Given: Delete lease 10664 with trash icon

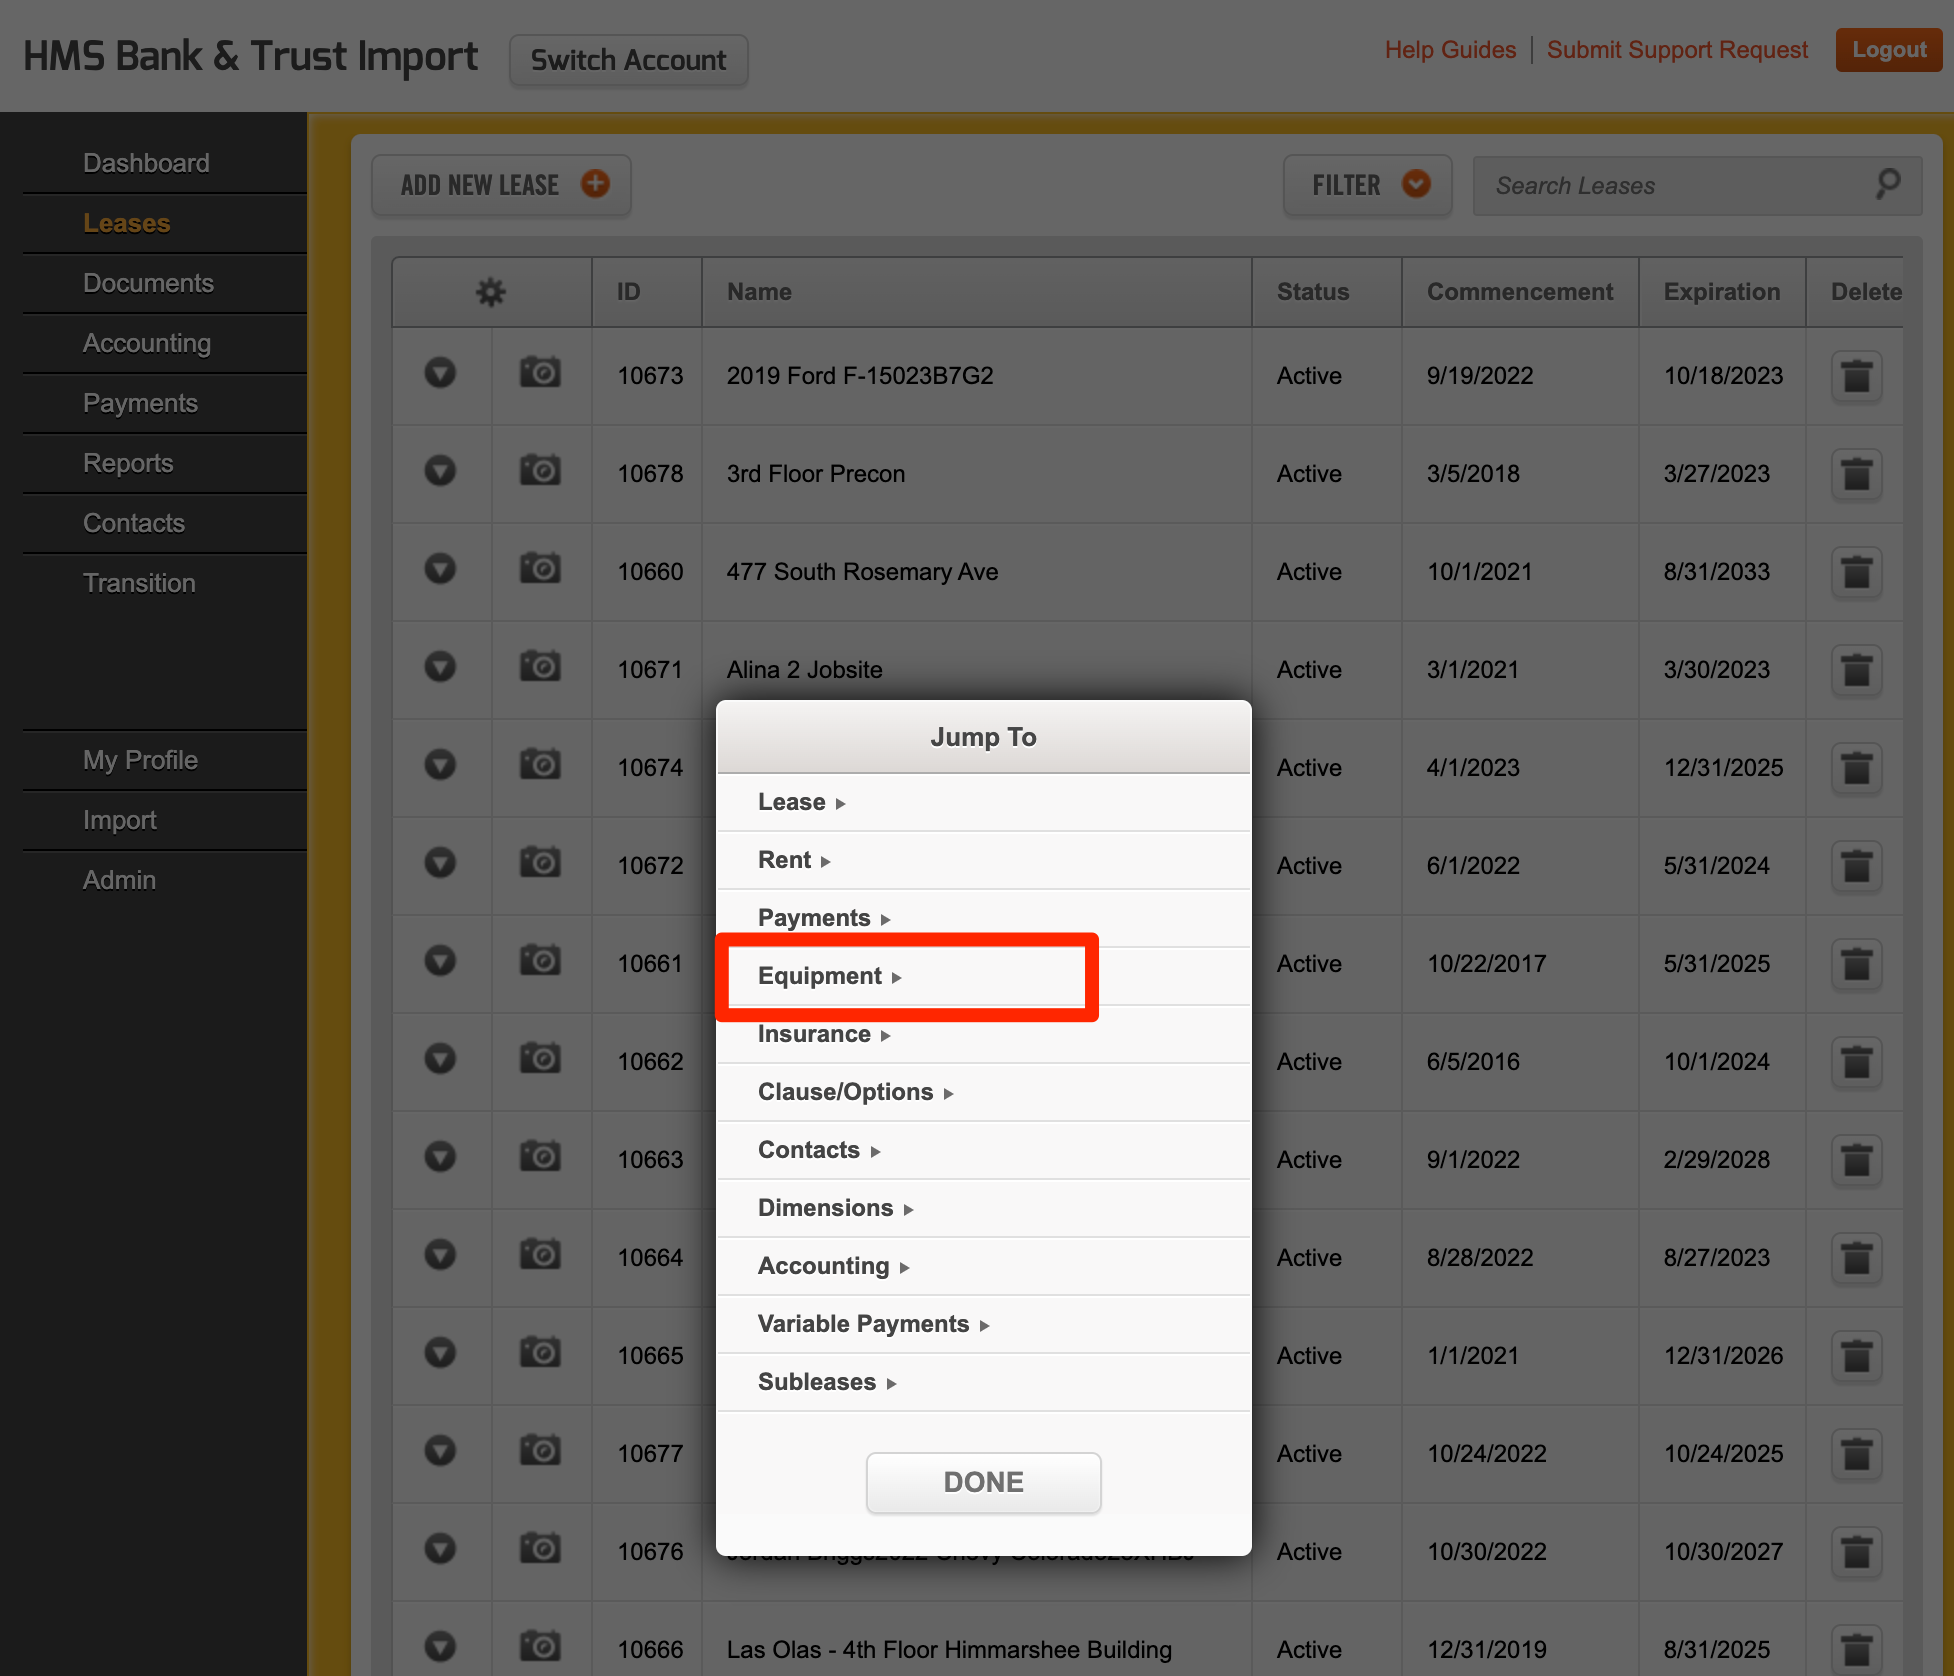Looking at the screenshot, I should tap(1856, 1258).
